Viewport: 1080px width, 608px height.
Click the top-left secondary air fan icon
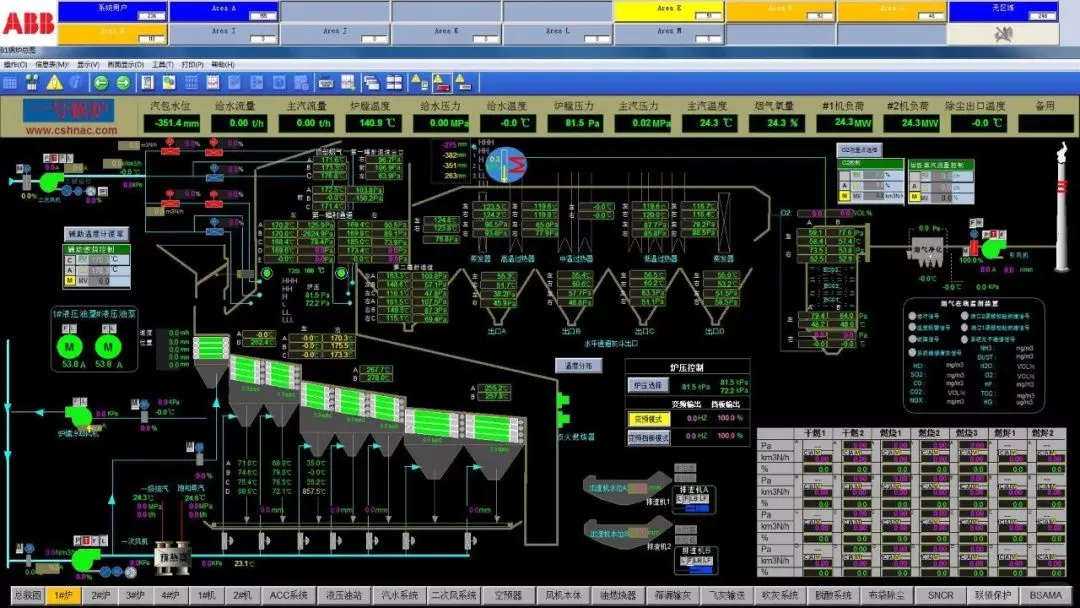(50, 181)
